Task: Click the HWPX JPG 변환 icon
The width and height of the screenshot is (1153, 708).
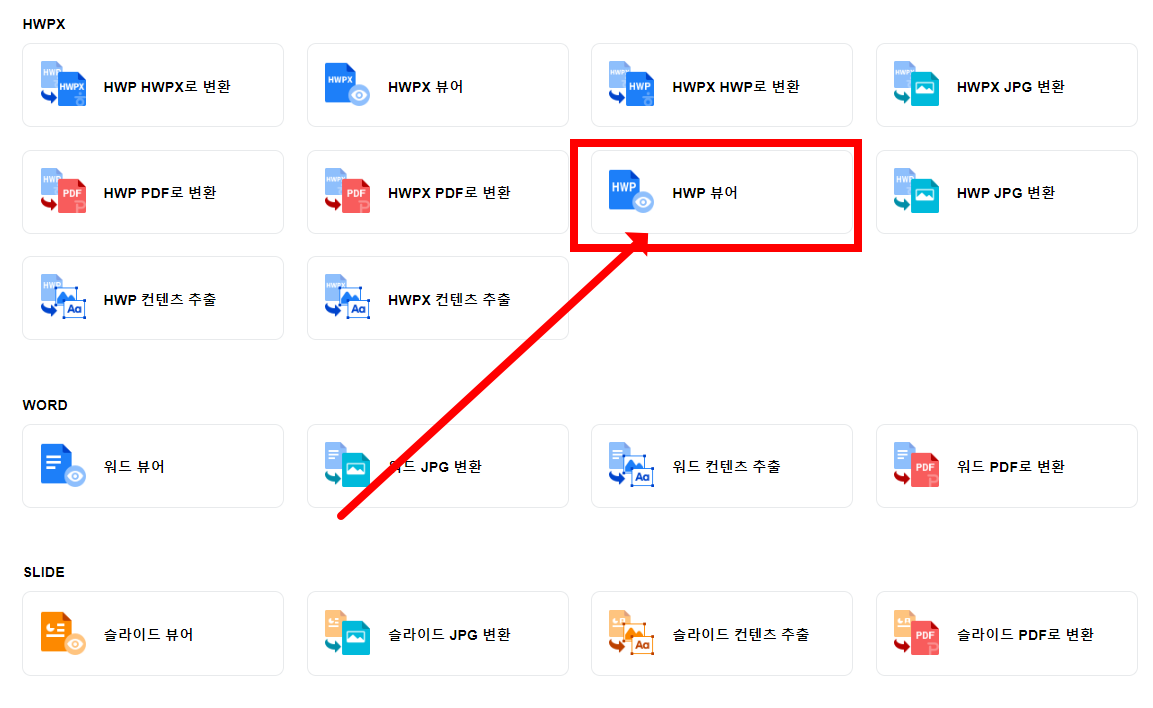Action: (x=915, y=84)
